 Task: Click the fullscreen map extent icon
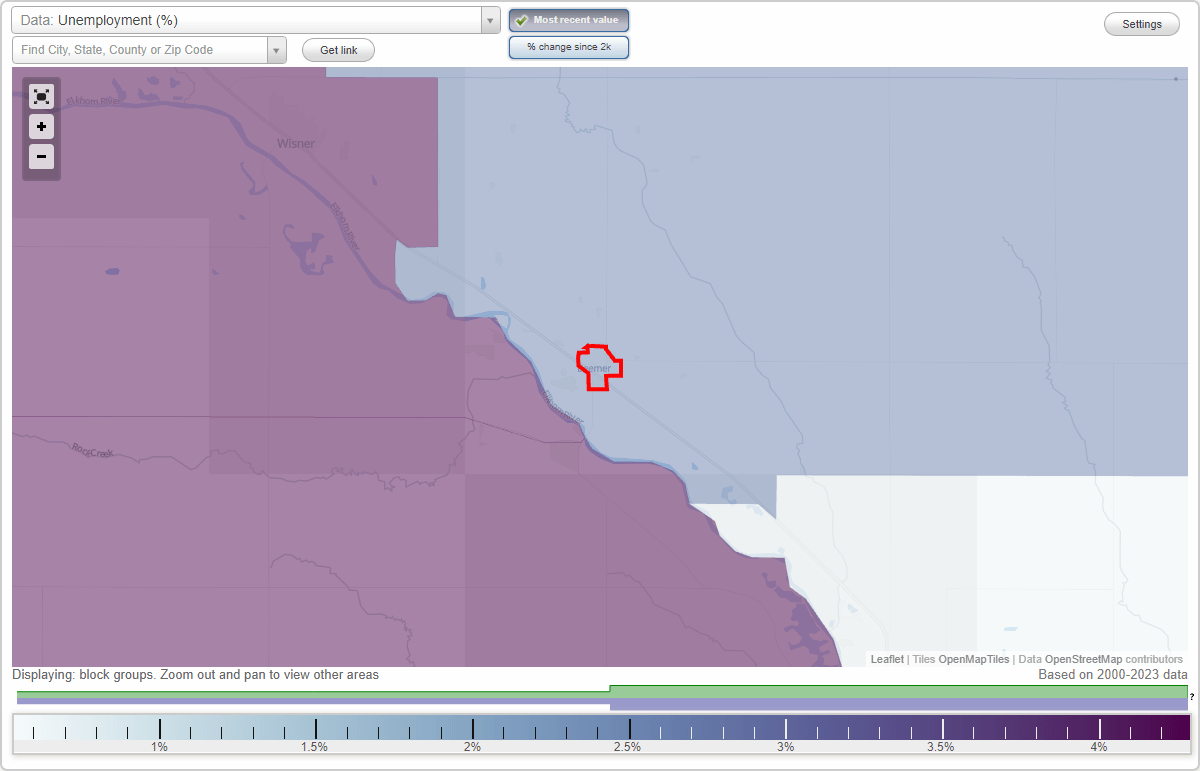(x=41, y=96)
